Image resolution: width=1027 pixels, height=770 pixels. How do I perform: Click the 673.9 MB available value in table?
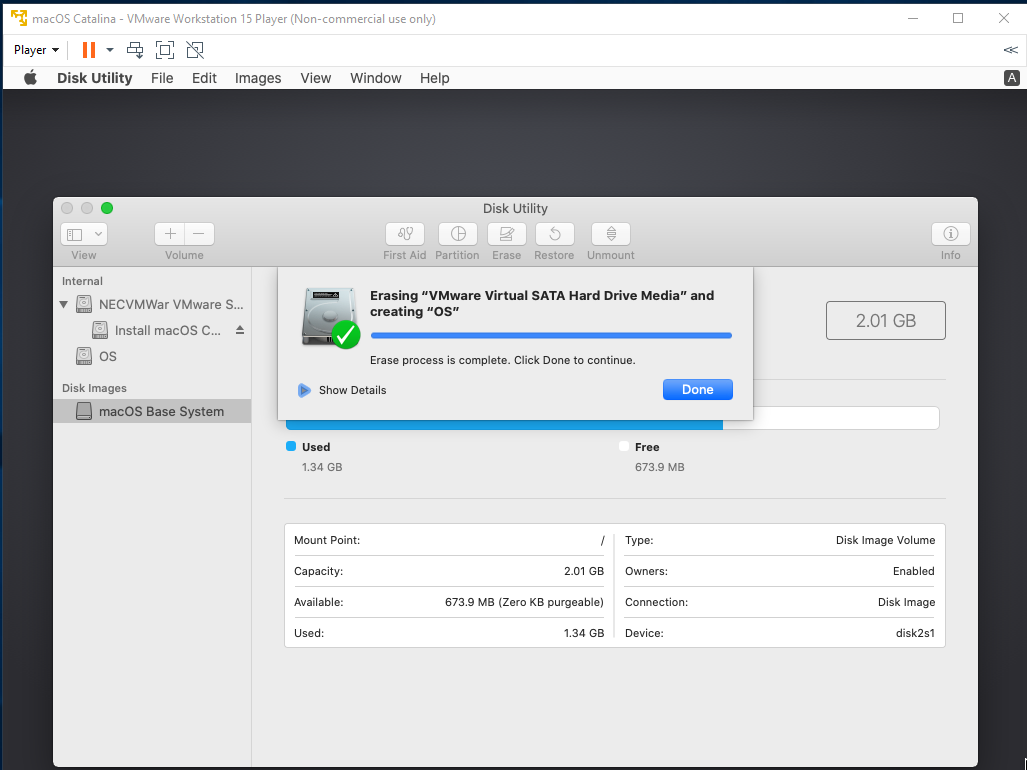[x=524, y=602]
